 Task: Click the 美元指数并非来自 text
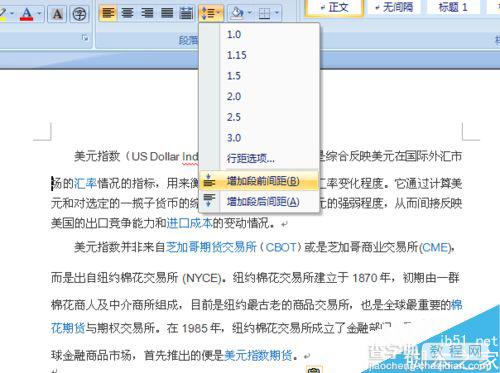pos(120,247)
